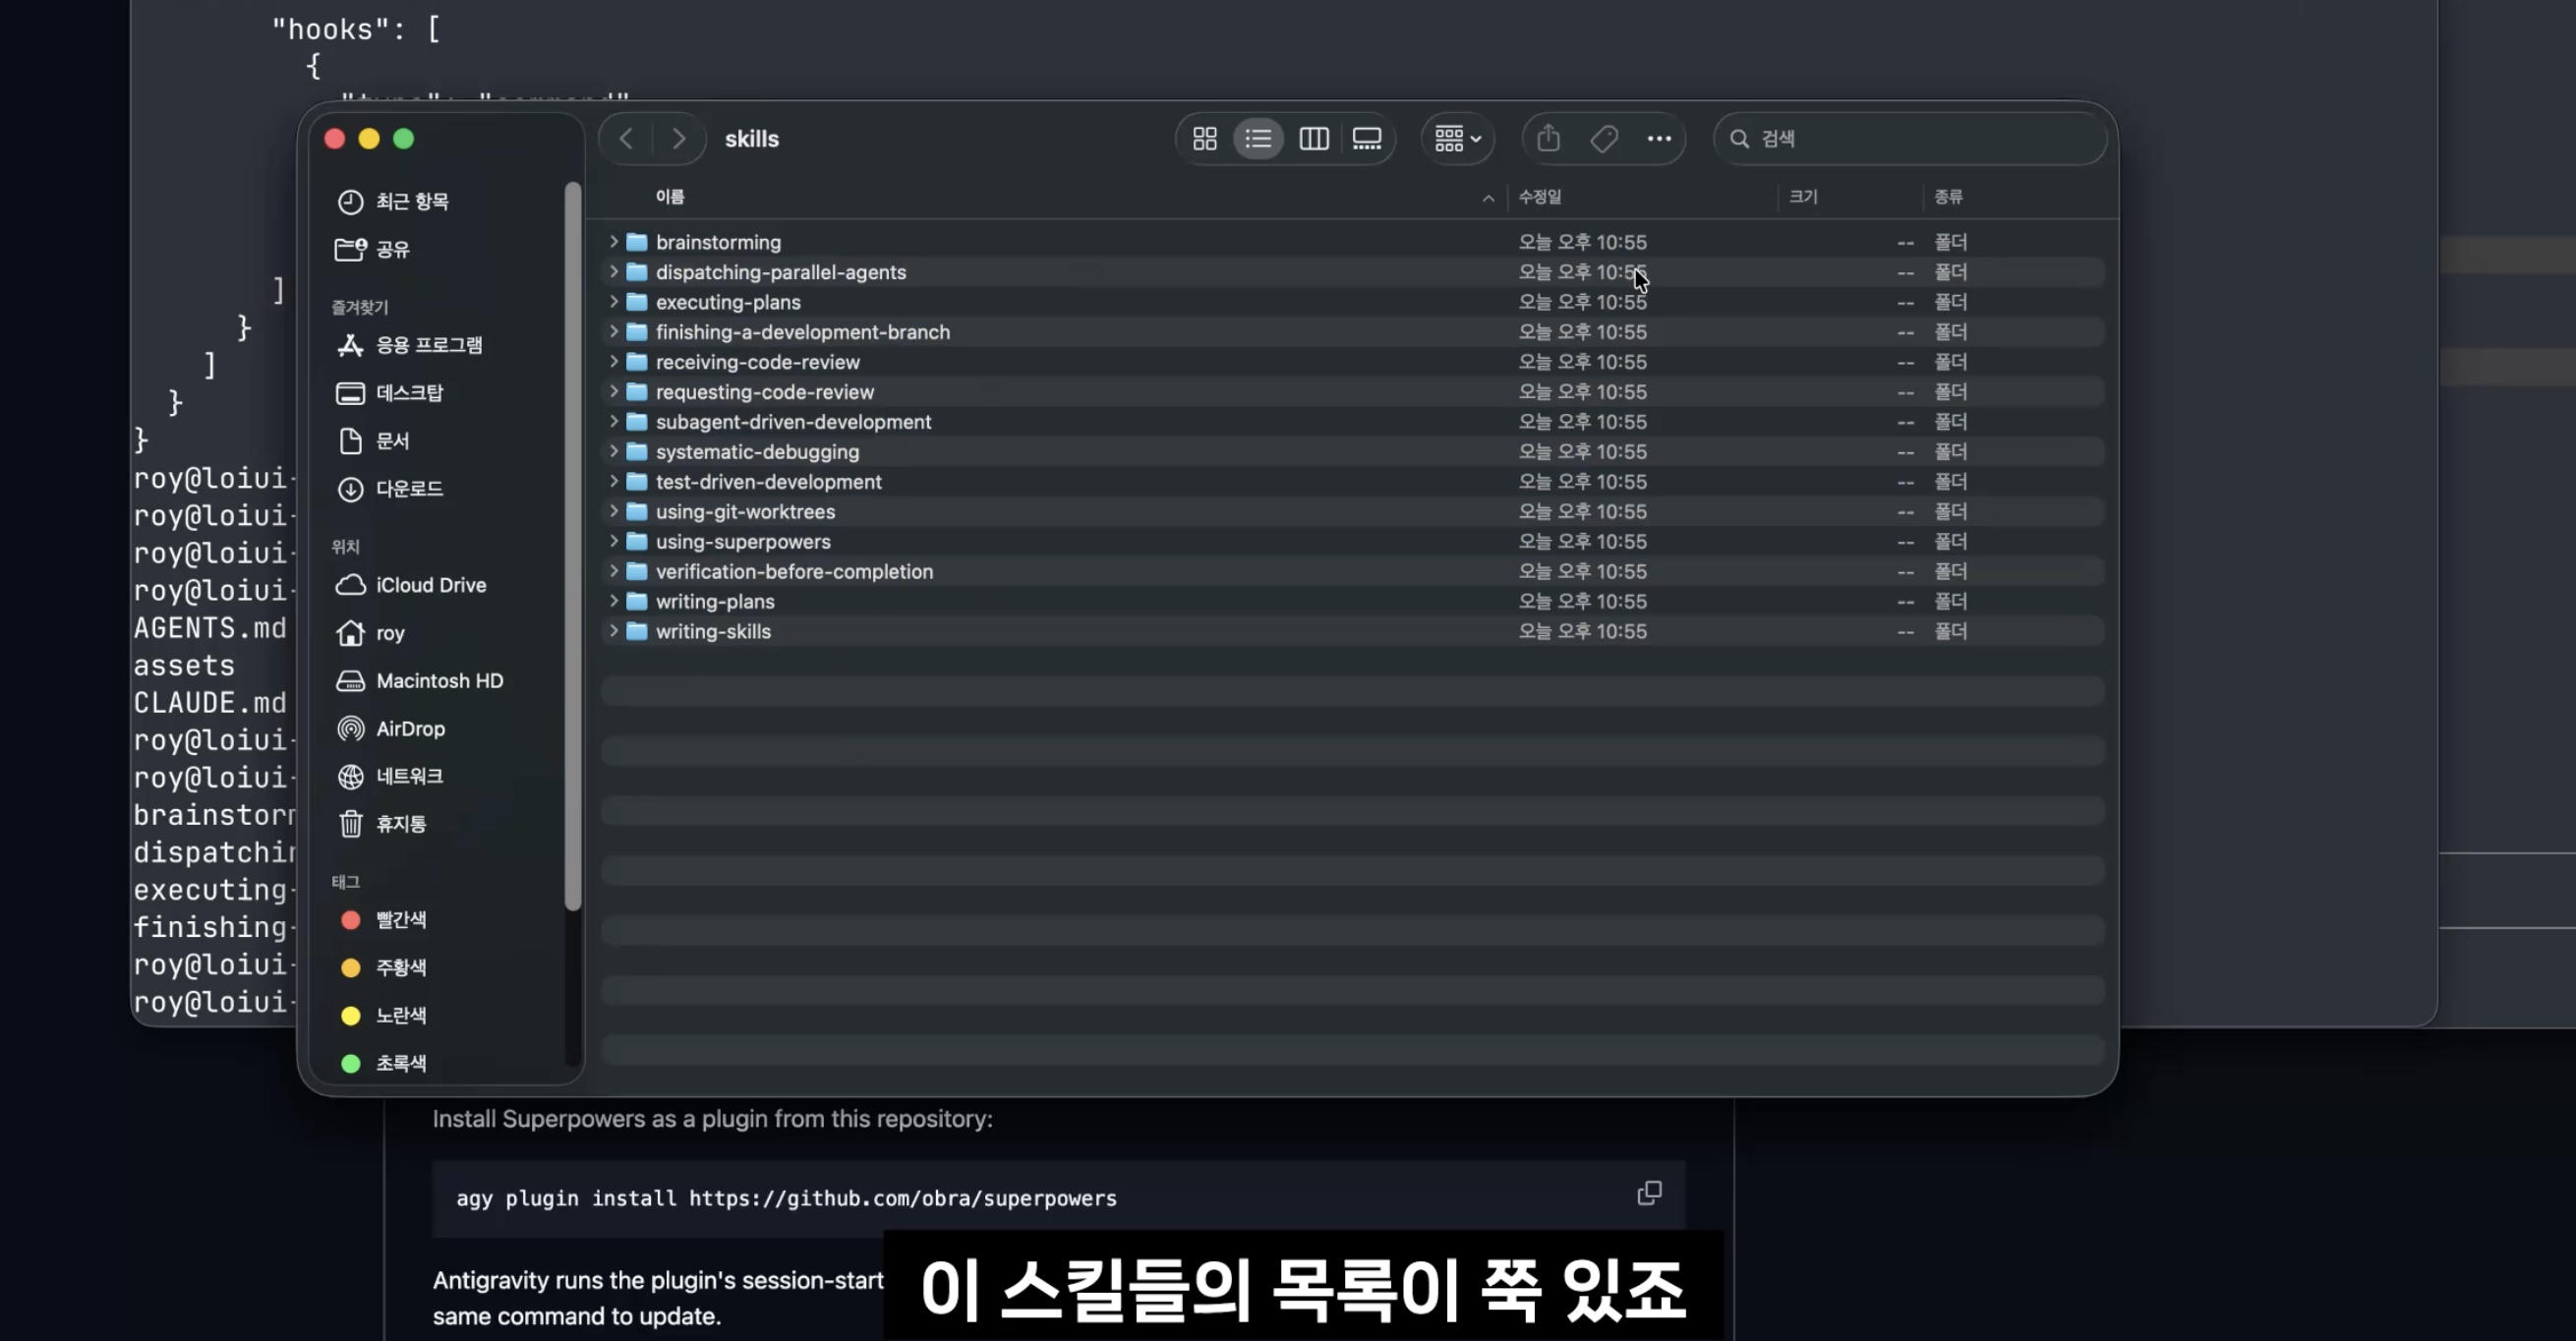This screenshot has height=1341, width=2576.
Task: Switch Finder to gallery view
Action: [1367, 139]
